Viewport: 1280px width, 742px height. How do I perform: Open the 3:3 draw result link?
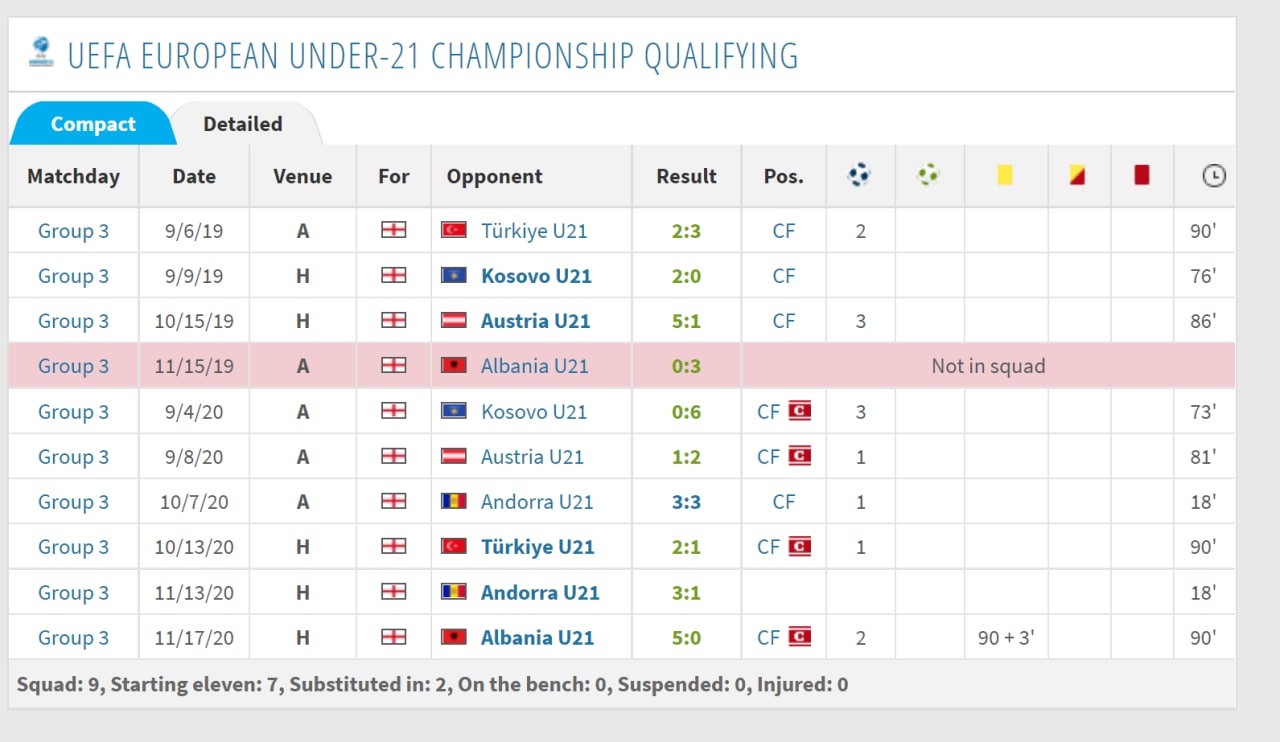pos(686,502)
